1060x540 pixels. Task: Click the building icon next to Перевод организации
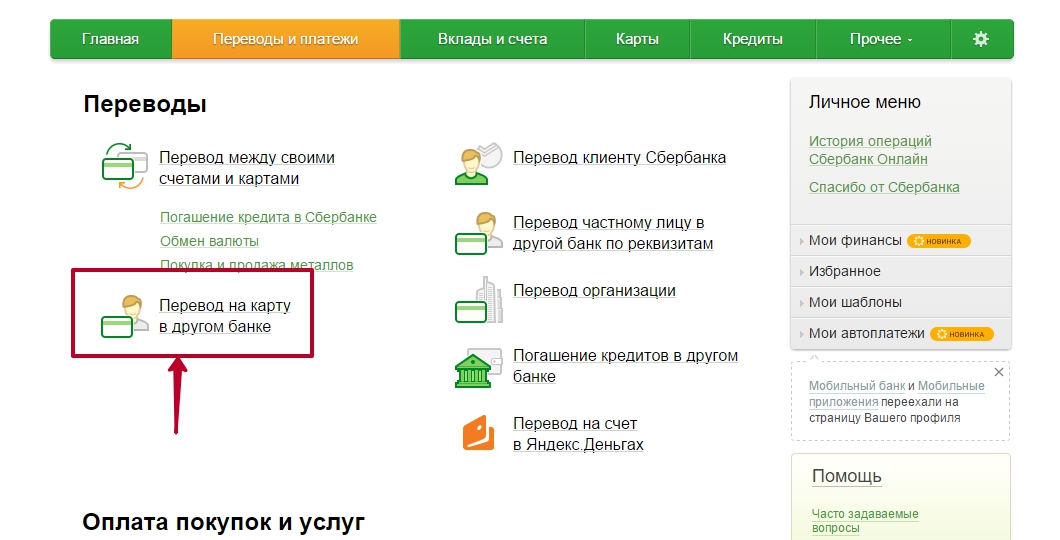478,300
